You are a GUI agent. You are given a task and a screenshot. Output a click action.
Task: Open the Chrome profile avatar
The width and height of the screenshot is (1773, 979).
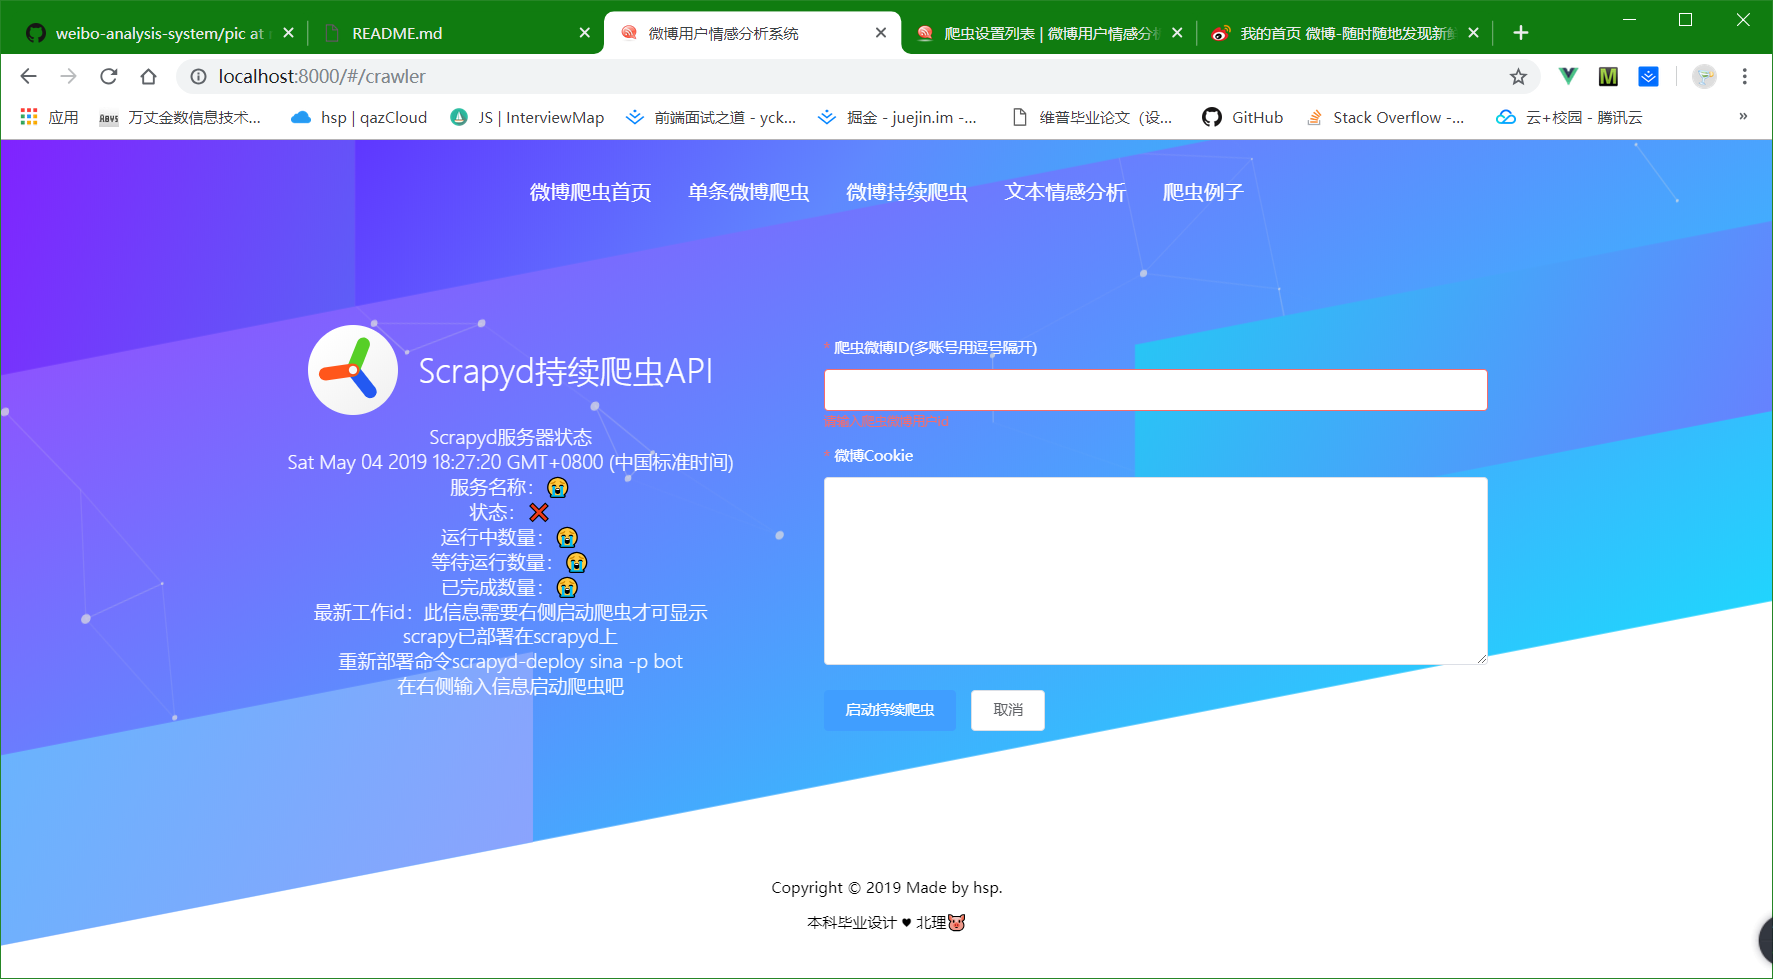coord(1704,76)
